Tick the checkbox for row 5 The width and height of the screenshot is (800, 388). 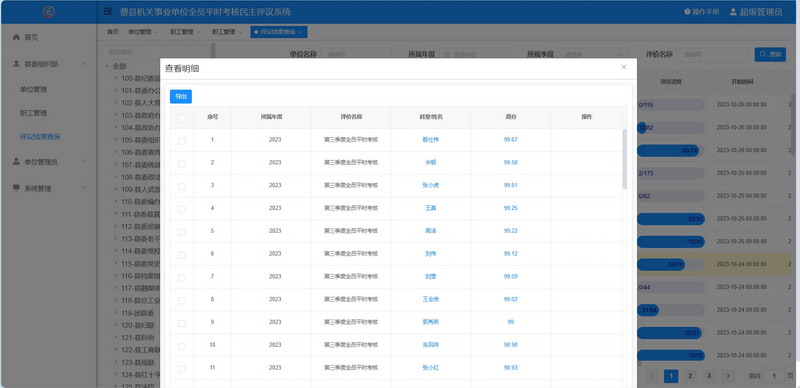(x=182, y=232)
